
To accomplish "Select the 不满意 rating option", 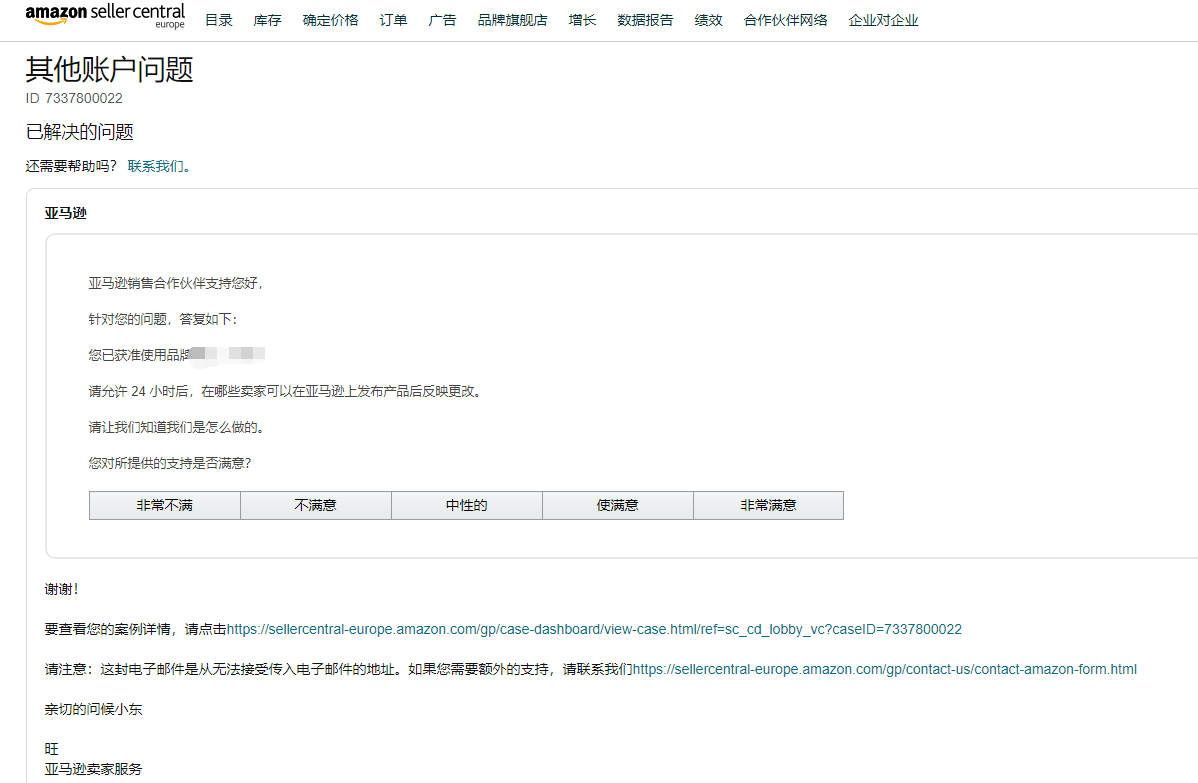I will 315,505.
